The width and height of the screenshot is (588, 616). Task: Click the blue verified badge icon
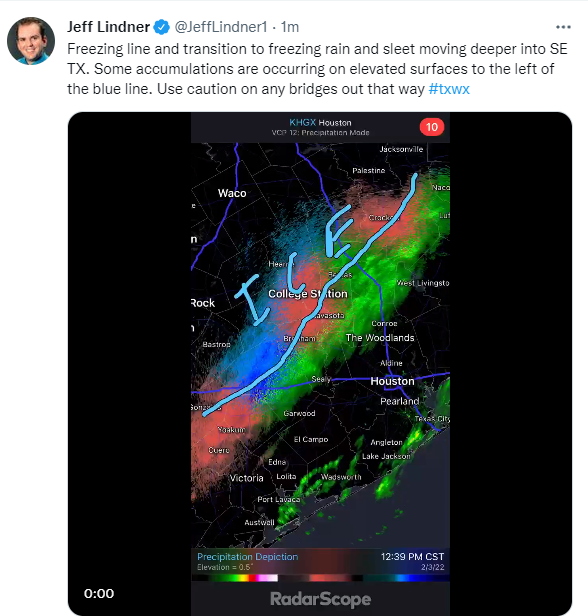(161, 27)
